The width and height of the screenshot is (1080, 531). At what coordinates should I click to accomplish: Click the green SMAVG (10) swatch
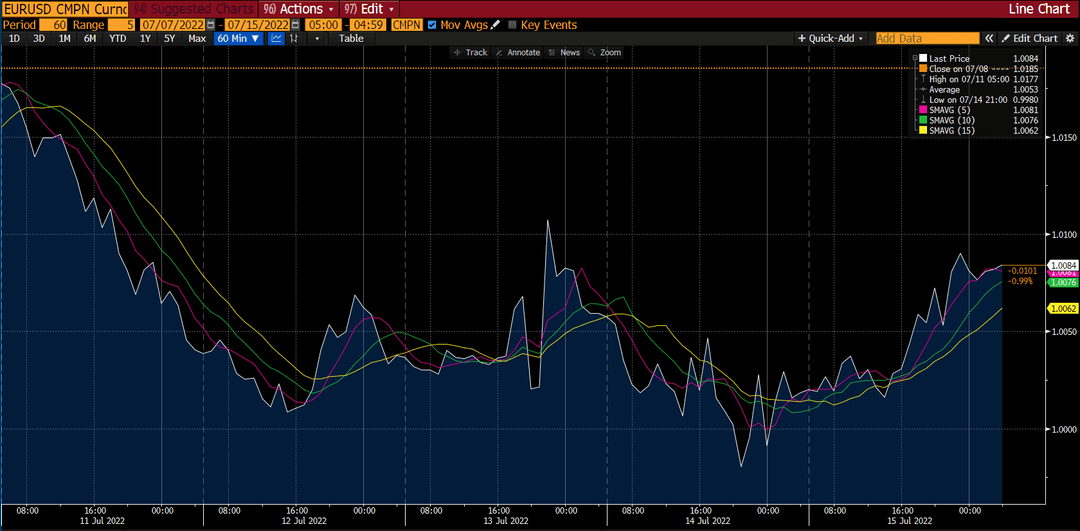pyautogui.click(x=923, y=121)
